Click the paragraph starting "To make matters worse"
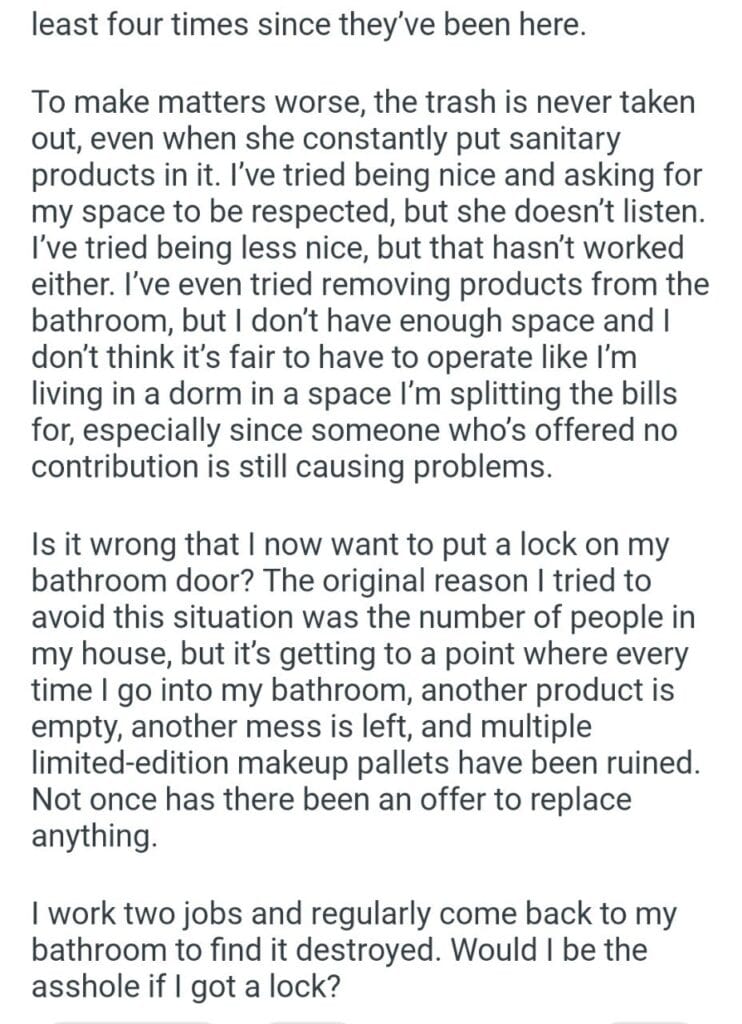 [370, 285]
